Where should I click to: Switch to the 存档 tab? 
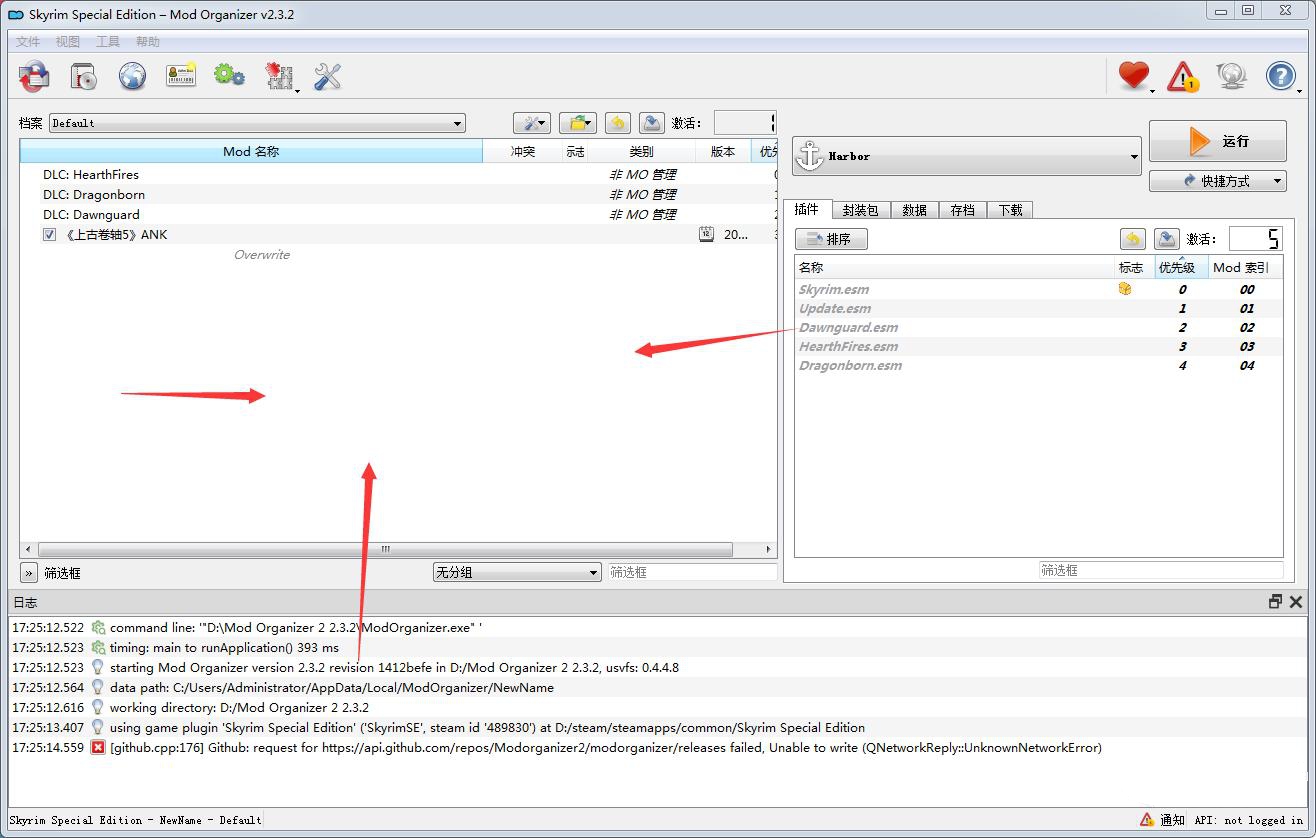coord(962,210)
